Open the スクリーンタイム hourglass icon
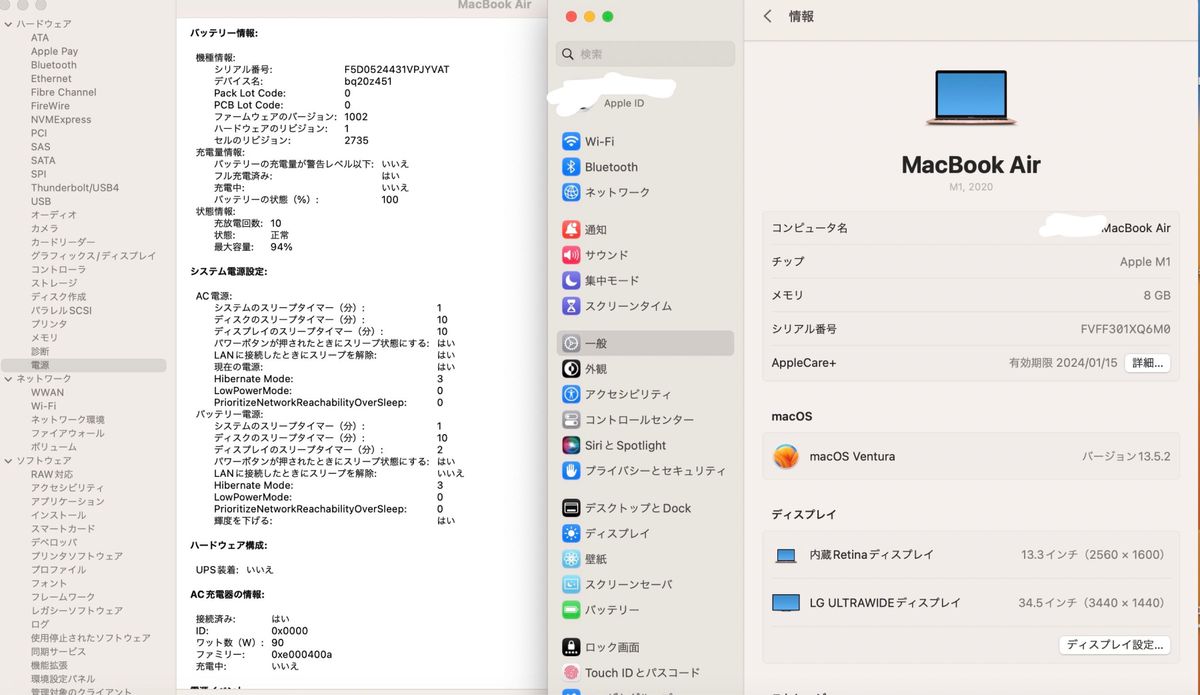Image resolution: width=1200 pixels, height=695 pixels. (571, 306)
